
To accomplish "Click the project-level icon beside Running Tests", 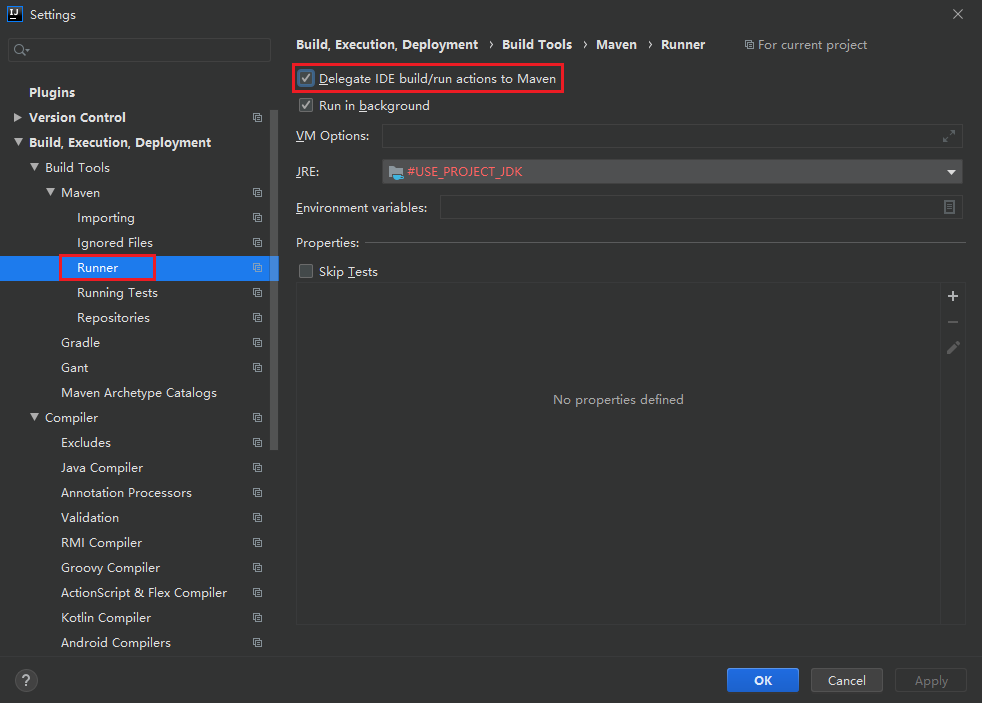I will tap(257, 293).
